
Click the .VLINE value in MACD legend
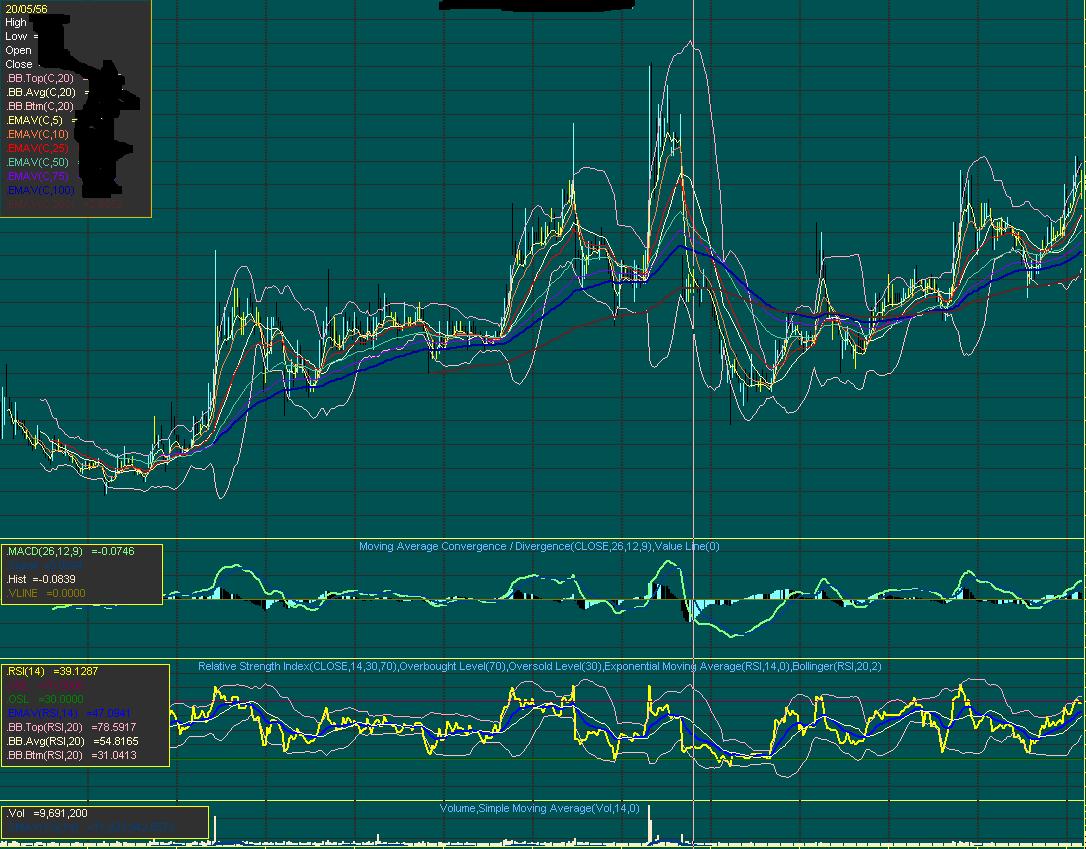(46, 593)
